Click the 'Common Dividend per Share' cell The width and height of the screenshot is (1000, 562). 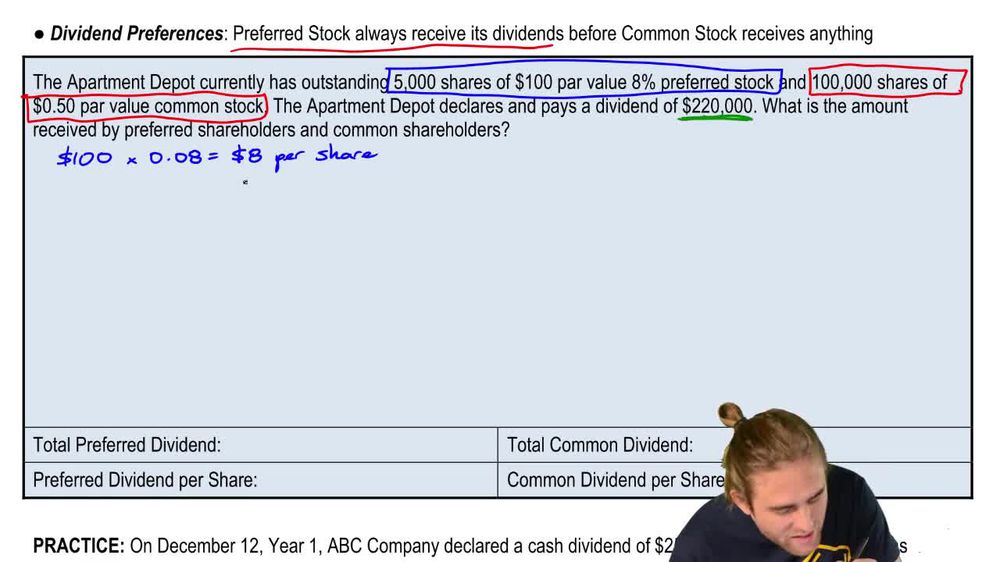[735, 480]
